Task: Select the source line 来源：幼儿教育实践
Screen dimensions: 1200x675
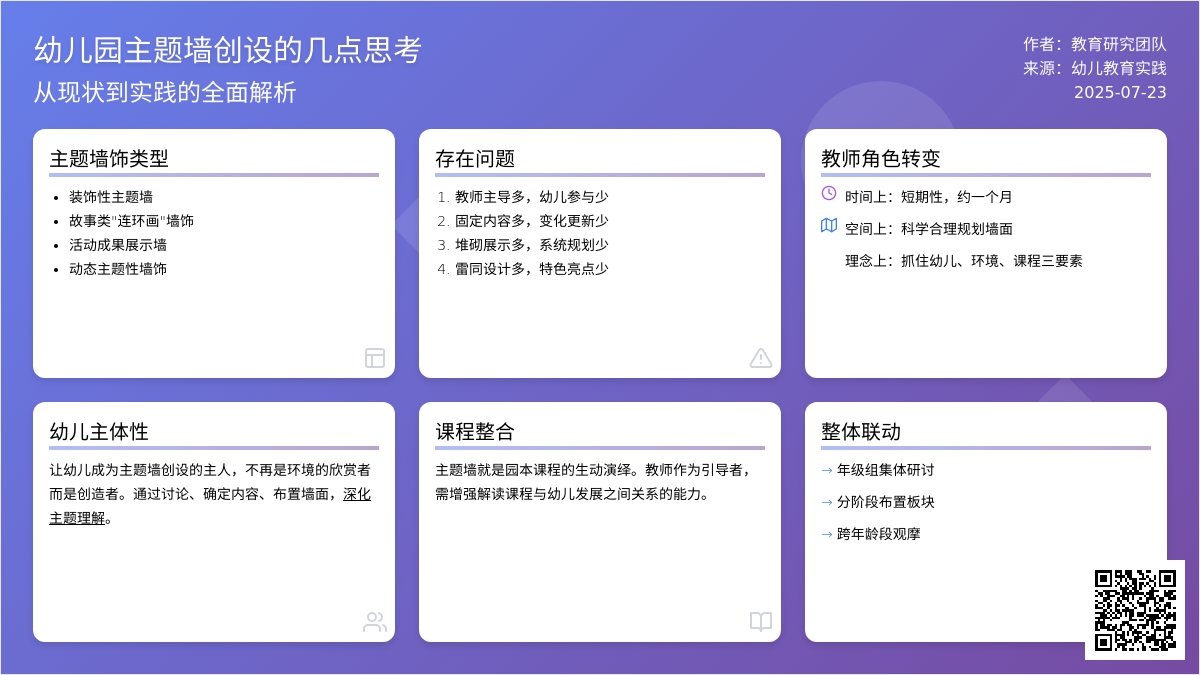Action: point(1095,68)
